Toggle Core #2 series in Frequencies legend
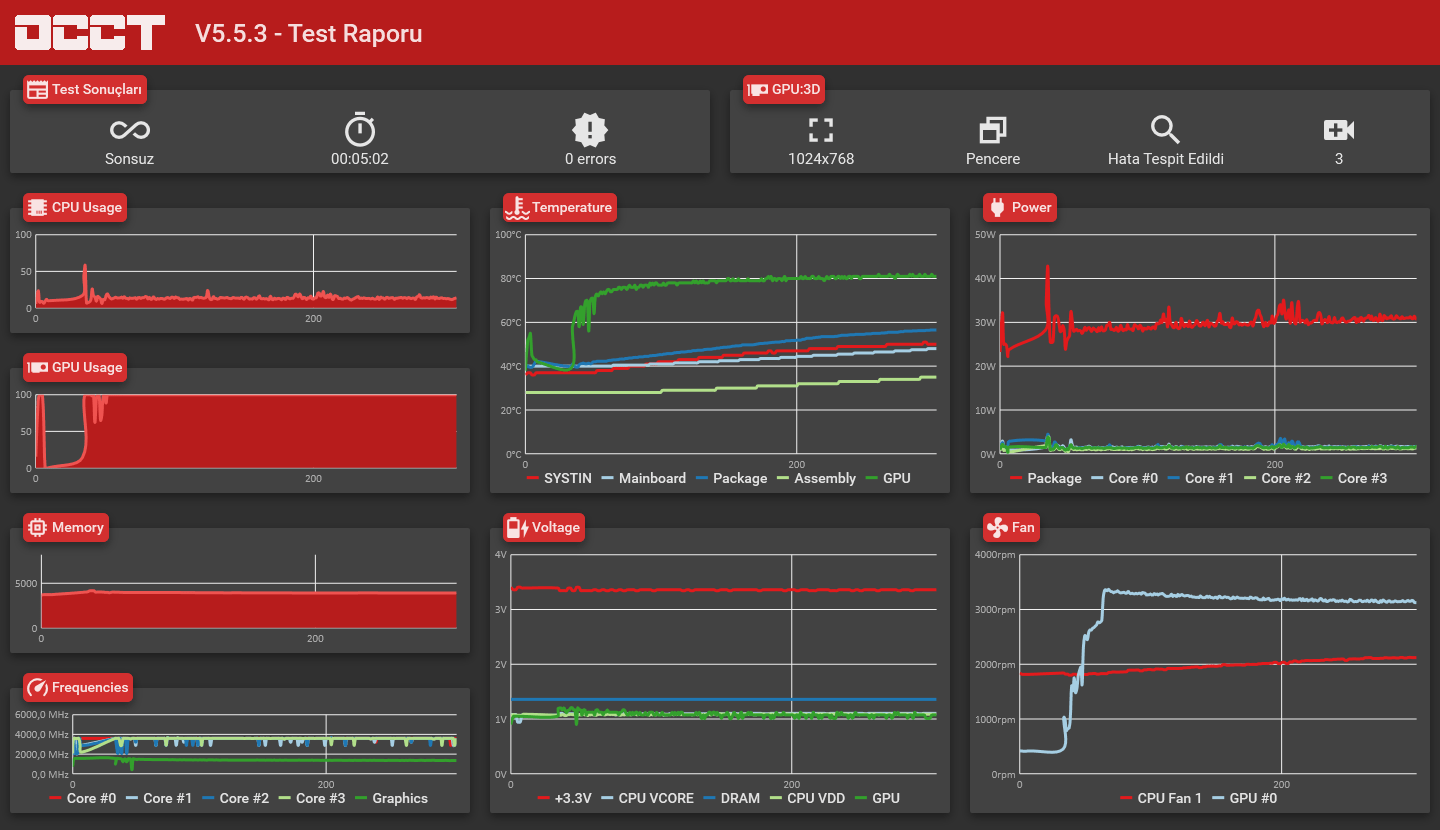Viewport: 1440px width, 830px height. [x=235, y=798]
